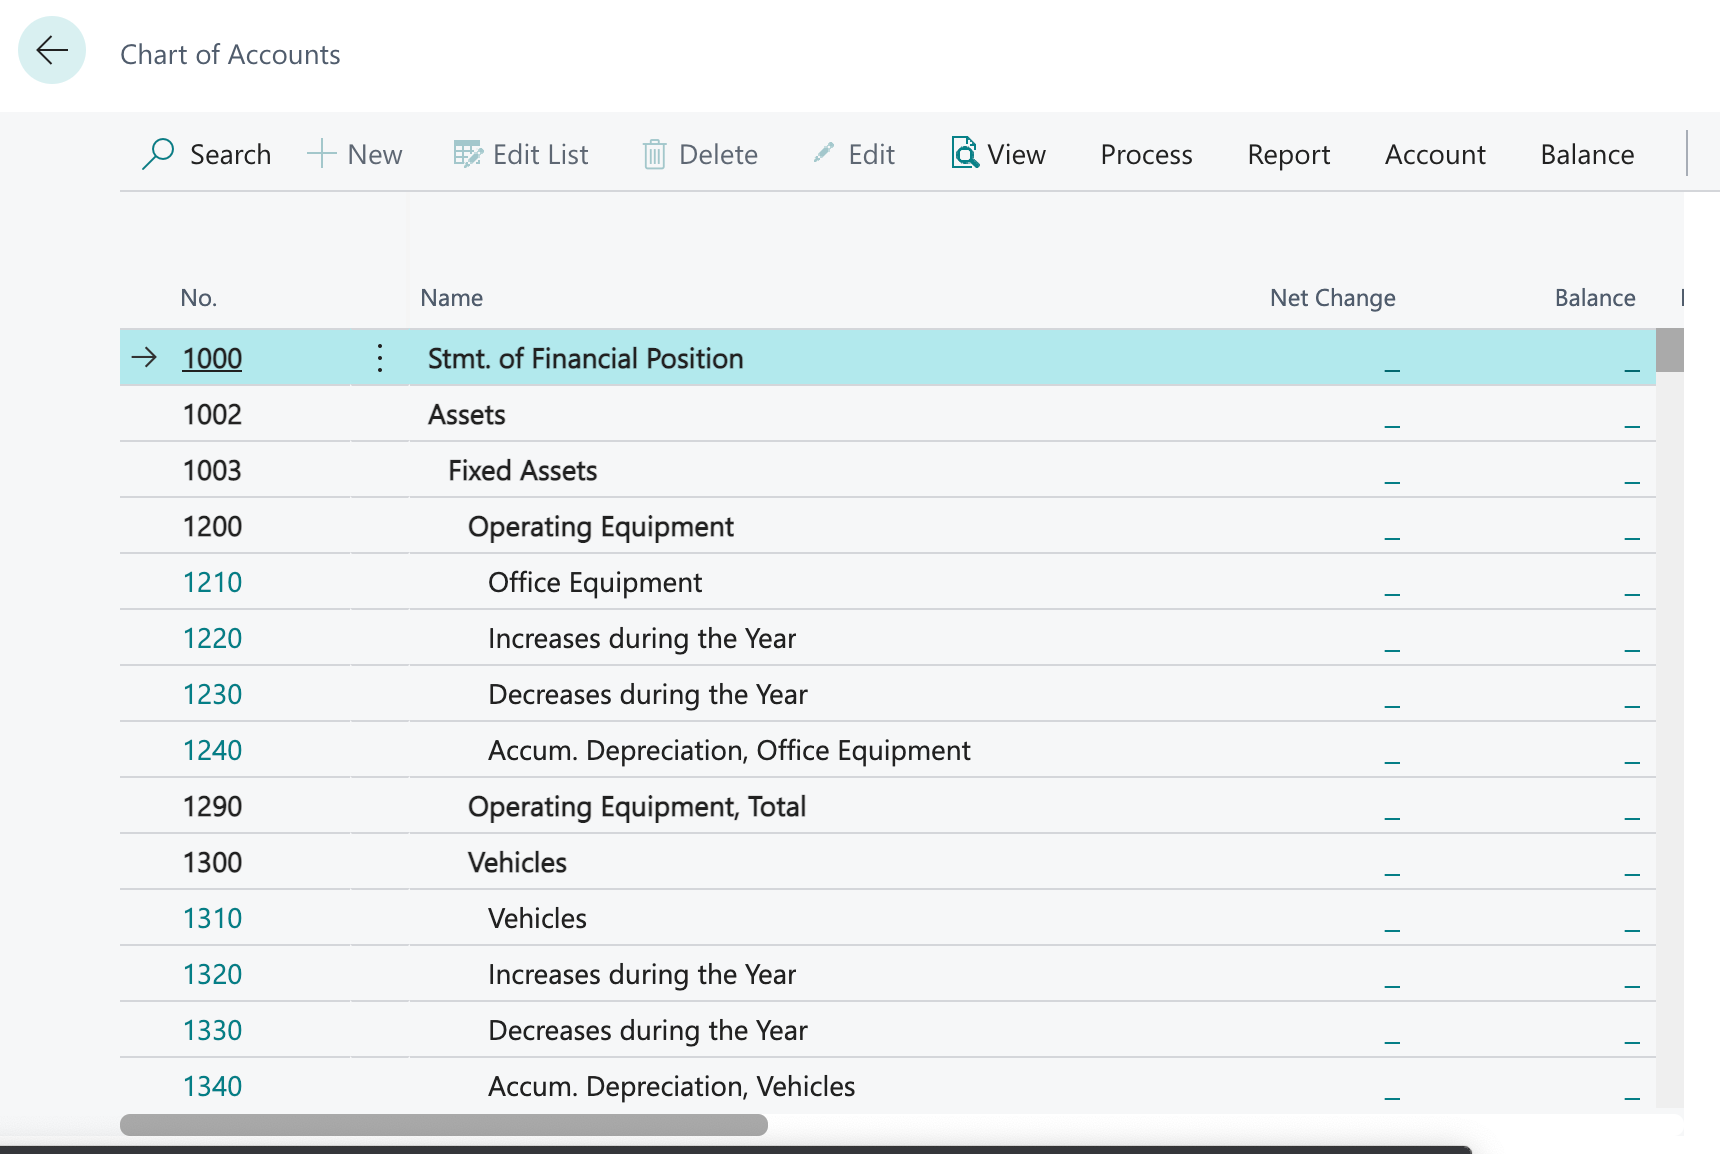The height and width of the screenshot is (1154, 1720).
Task: Click the Net Change column header
Action: click(1332, 298)
